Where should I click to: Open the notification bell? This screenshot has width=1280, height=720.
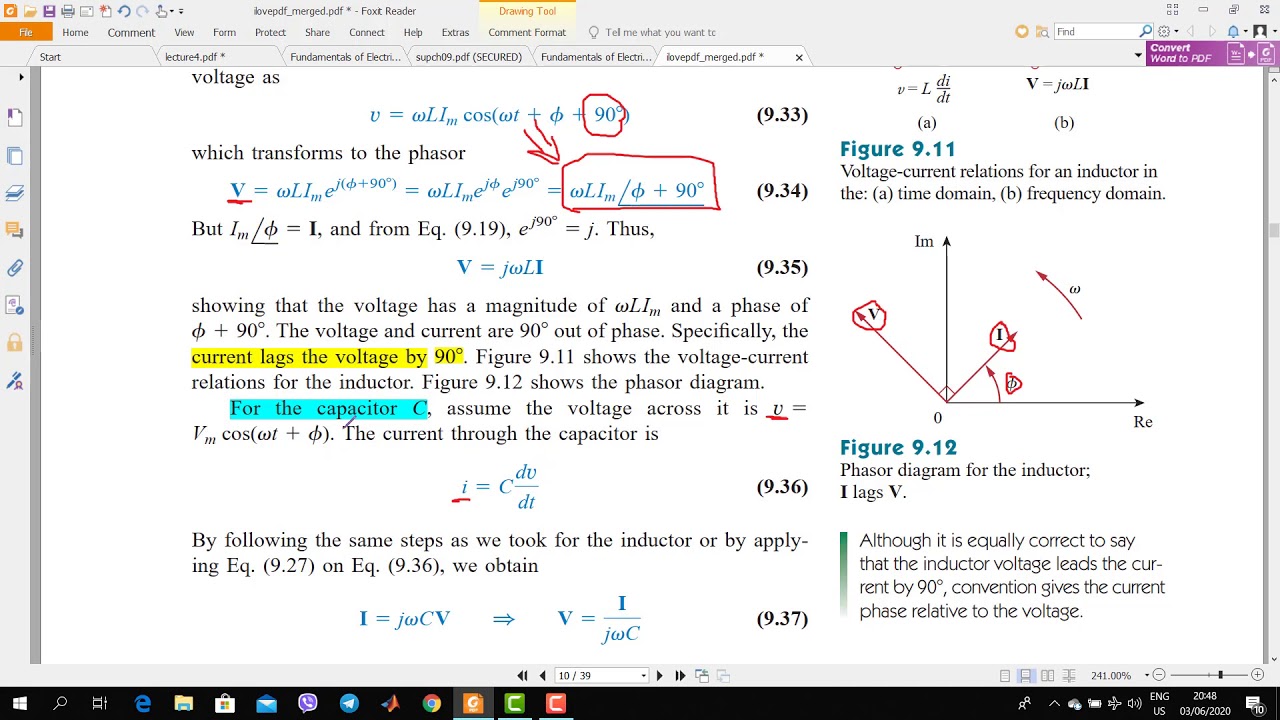pos(1234,32)
